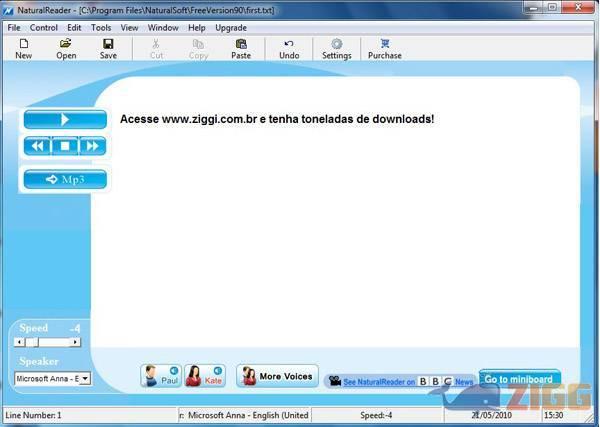600x427 pixels.
Task: Expand the Speaker dropdown Microsoft Anna
Action: point(85,379)
